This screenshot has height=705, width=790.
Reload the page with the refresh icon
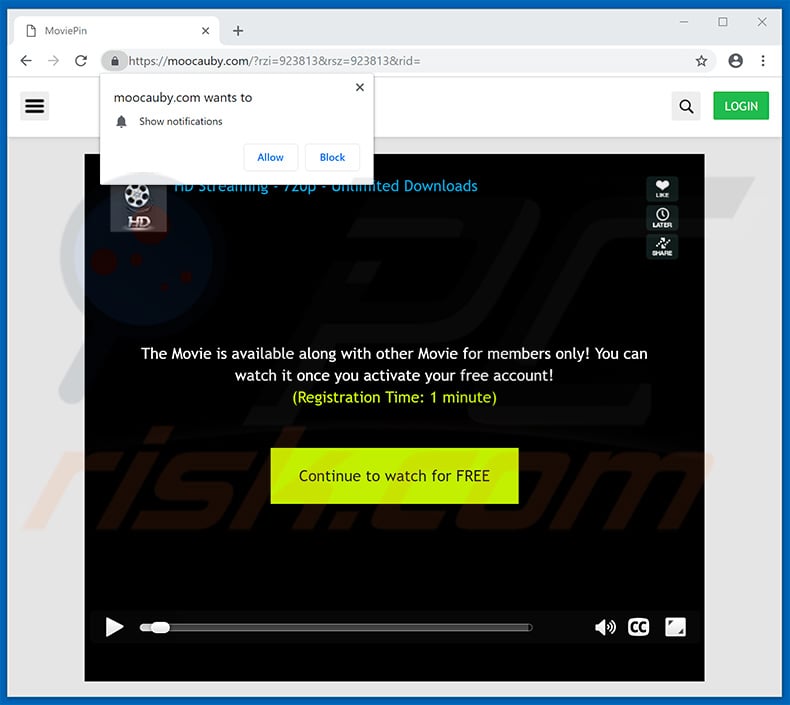click(81, 61)
